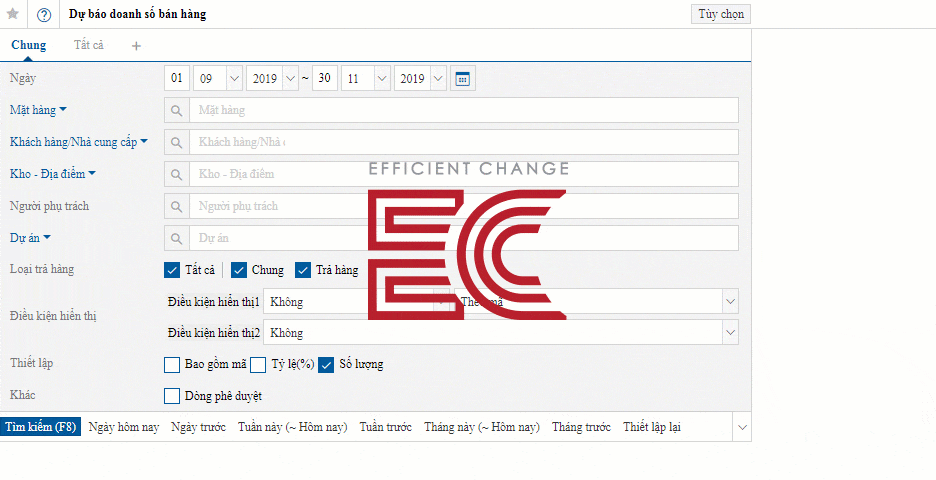Enable the Bao gồm mã checkbox

click(x=172, y=364)
